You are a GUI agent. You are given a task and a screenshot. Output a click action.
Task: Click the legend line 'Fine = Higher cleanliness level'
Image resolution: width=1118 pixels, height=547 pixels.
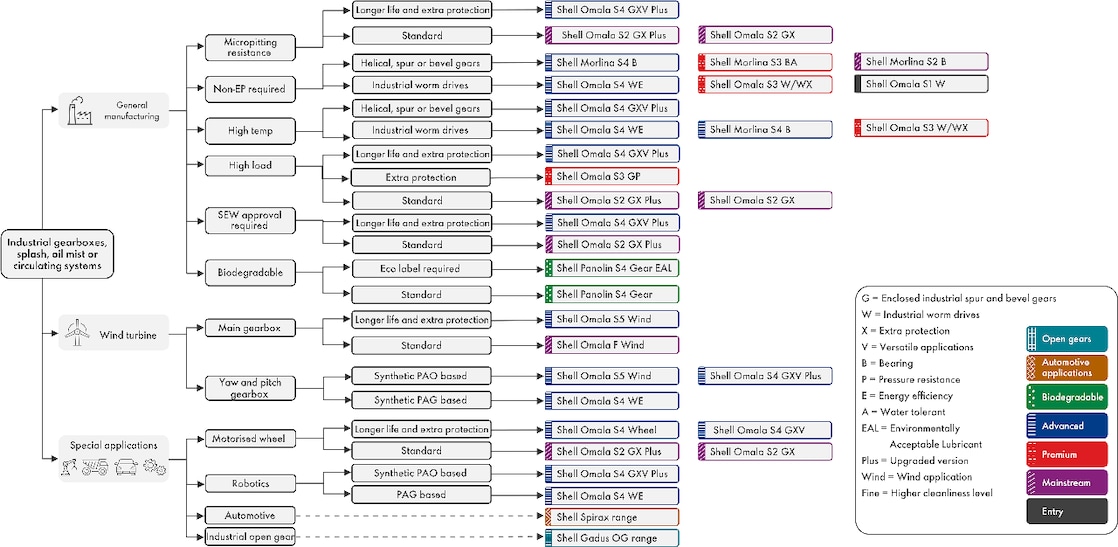927,493
